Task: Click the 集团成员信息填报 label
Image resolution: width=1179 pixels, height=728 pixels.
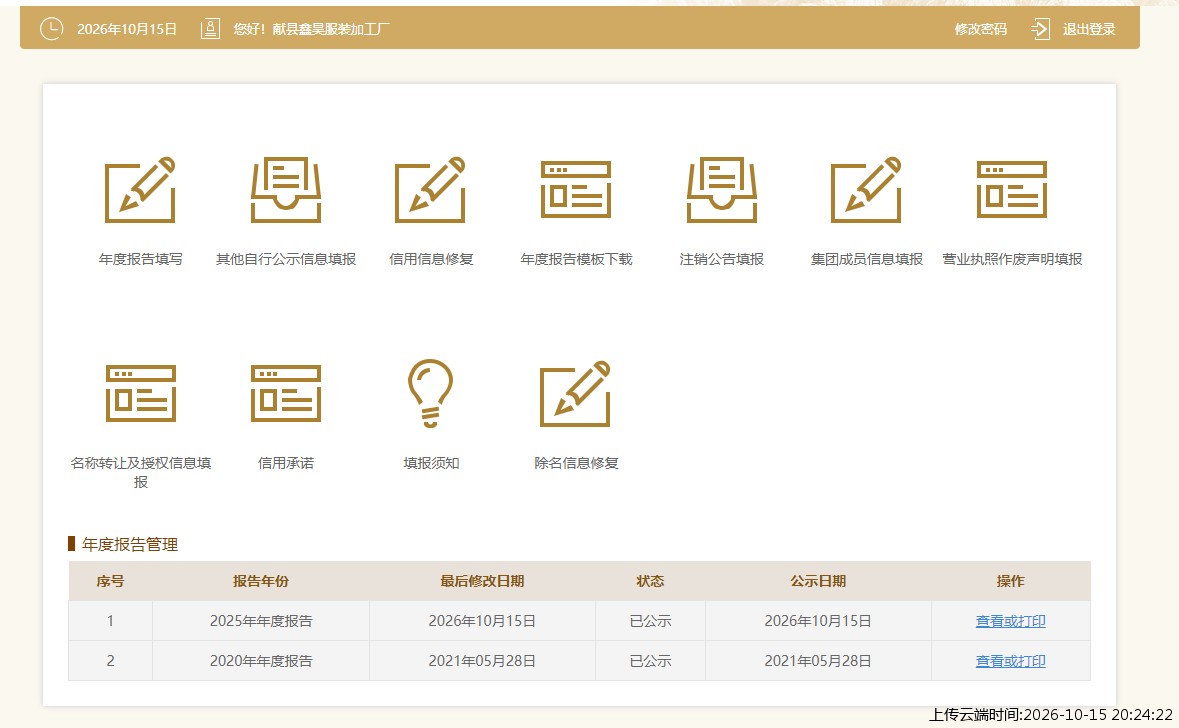Action: coord(866,259)
